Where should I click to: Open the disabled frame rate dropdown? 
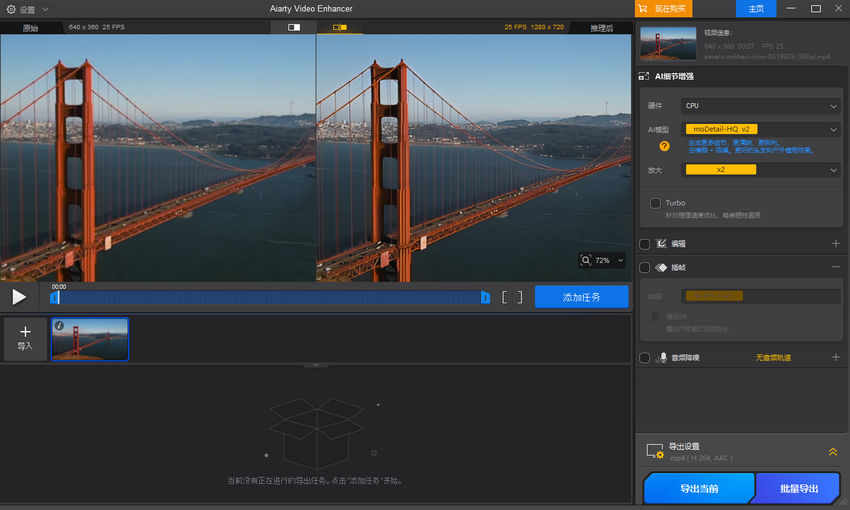point(761,296)
